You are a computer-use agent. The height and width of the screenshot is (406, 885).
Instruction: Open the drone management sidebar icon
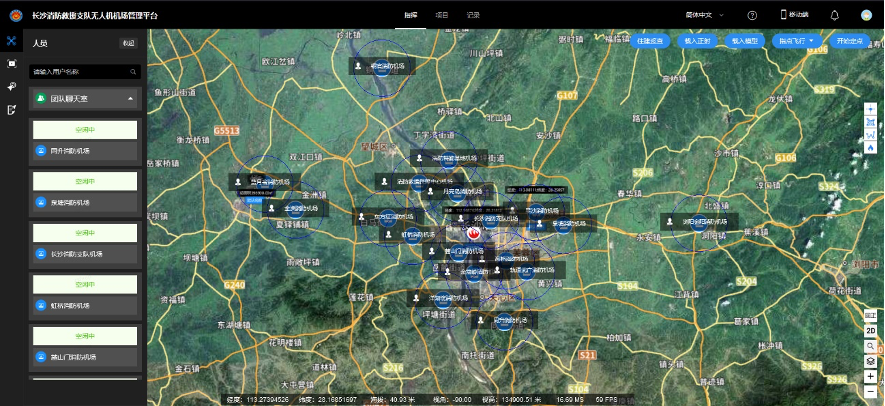coord(11,41)
